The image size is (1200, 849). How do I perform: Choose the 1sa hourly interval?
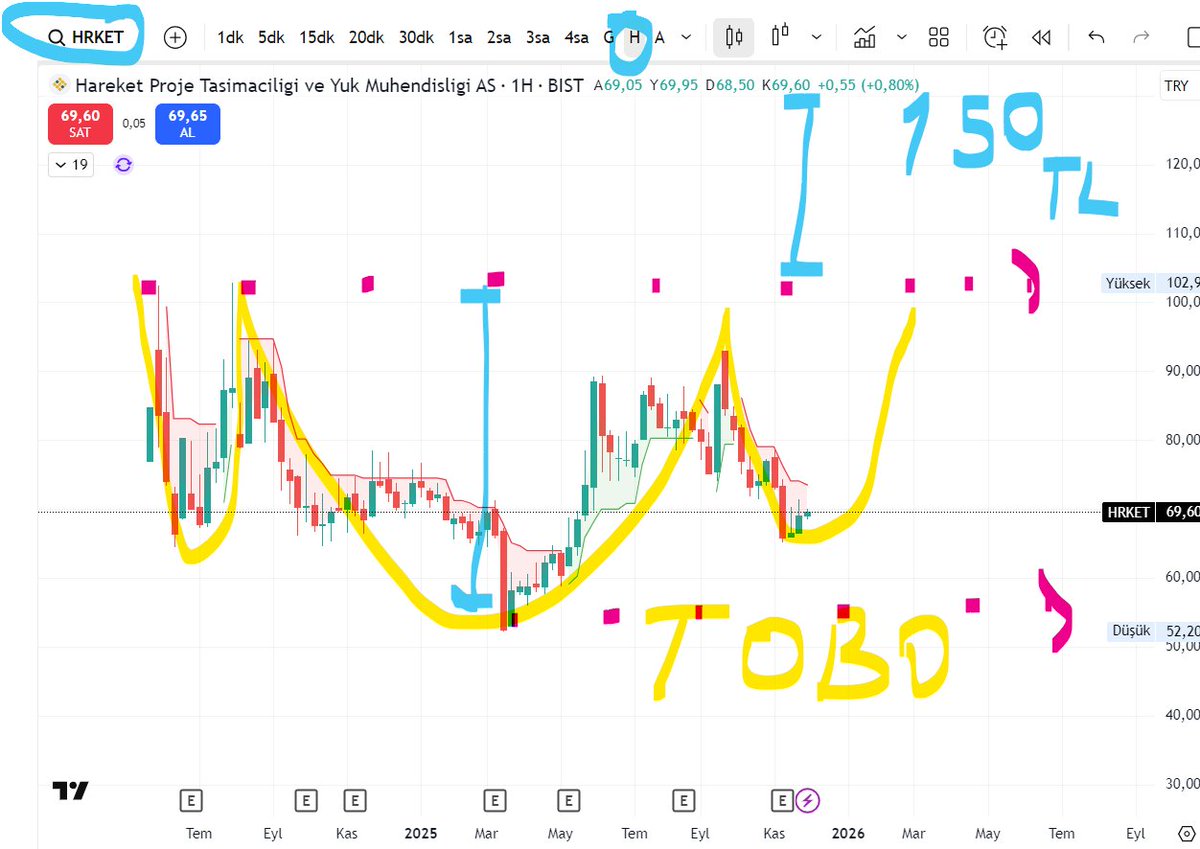click(x=460, y=37)
